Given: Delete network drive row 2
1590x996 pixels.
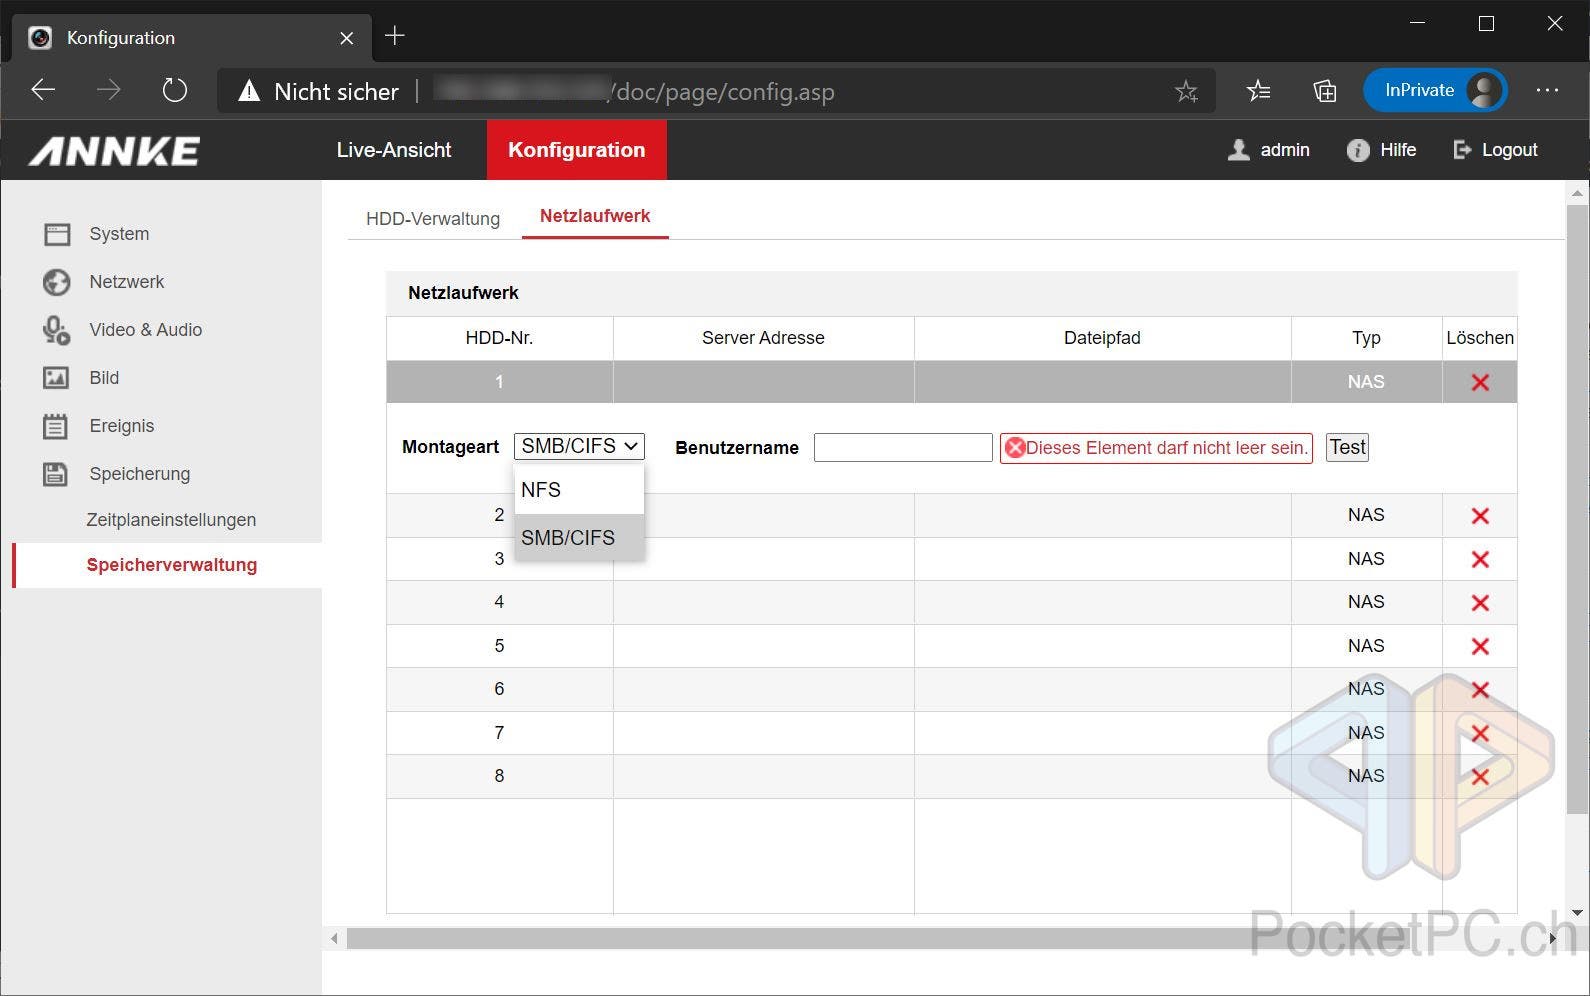Looking at the screenshot, I should coord(1480,516).
